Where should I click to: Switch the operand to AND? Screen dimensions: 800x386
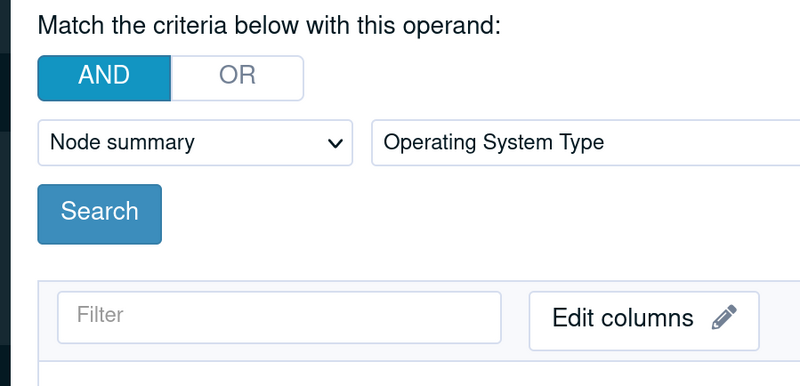pos(104,78)
